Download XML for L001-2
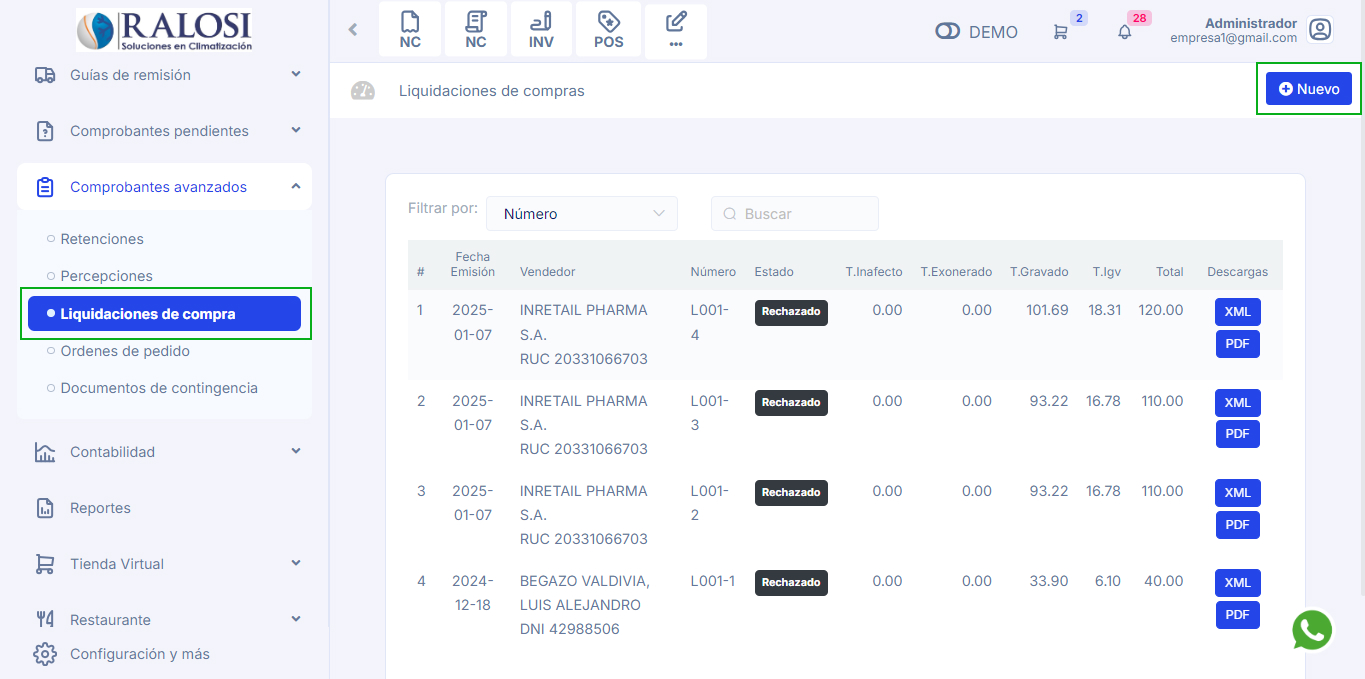 1238,493
